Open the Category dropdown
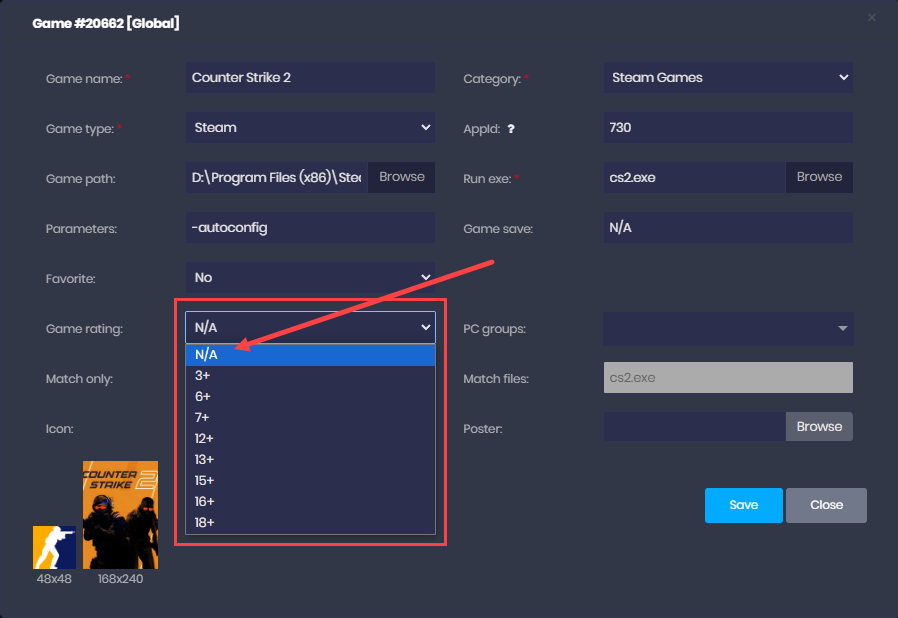 tap(728, 78)
